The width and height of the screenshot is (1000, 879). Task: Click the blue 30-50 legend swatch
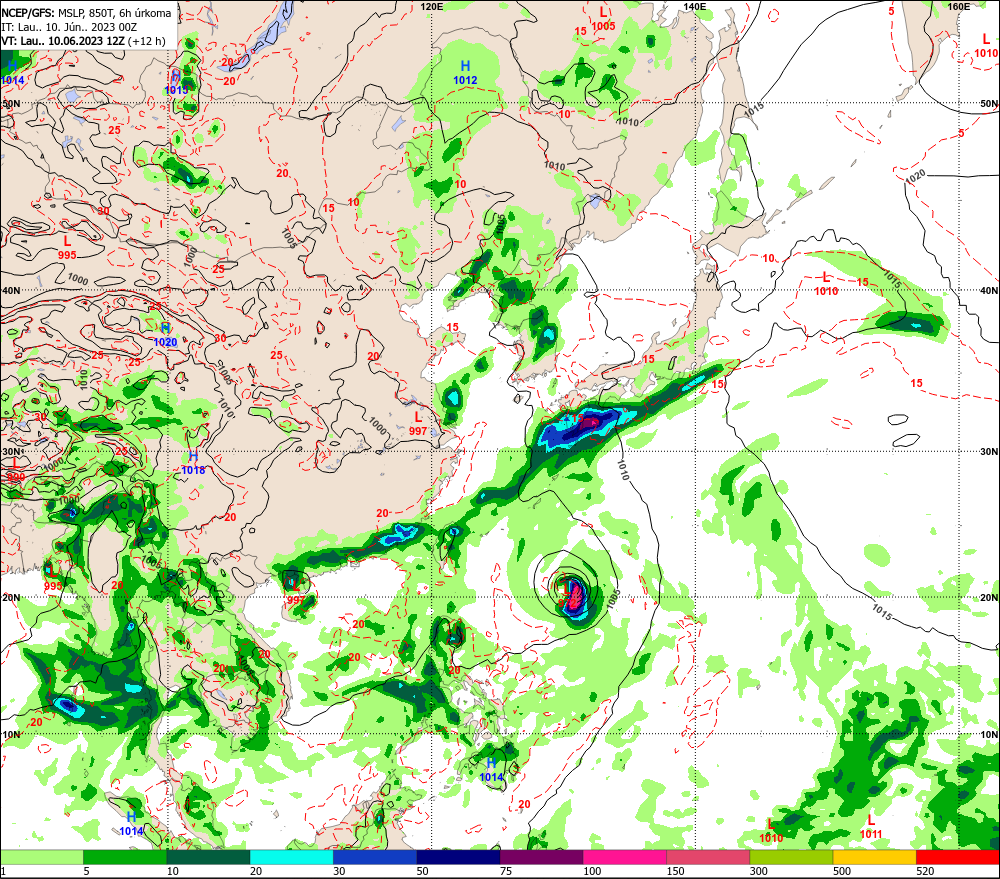point(375,857)
